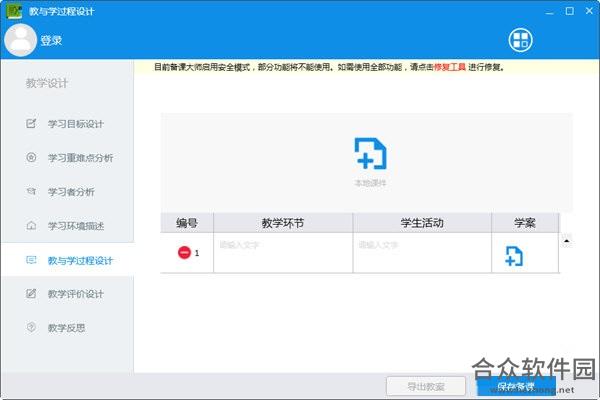Minimize the 教与学过程设计 window

[x=549, y=11]
